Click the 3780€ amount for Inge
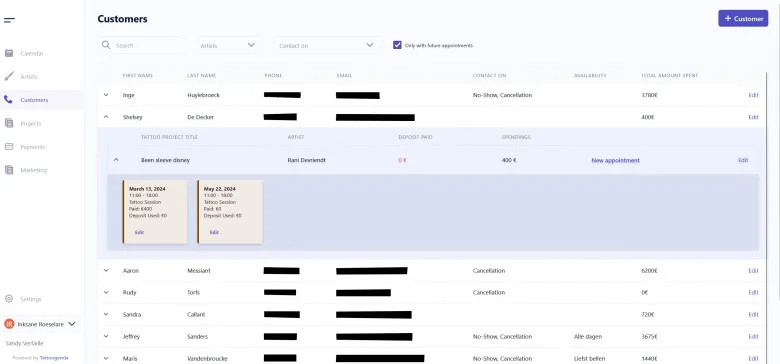780x364 pixels. point(649,95)
